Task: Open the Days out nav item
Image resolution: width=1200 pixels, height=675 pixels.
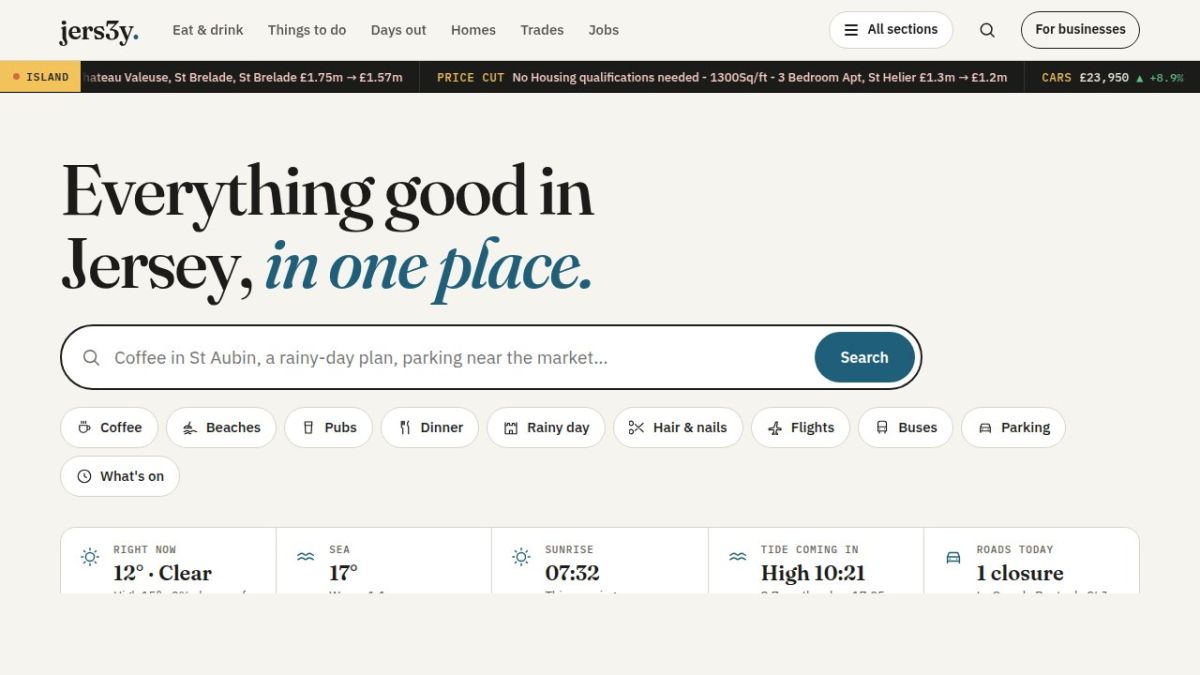Action: pos(398,30)
